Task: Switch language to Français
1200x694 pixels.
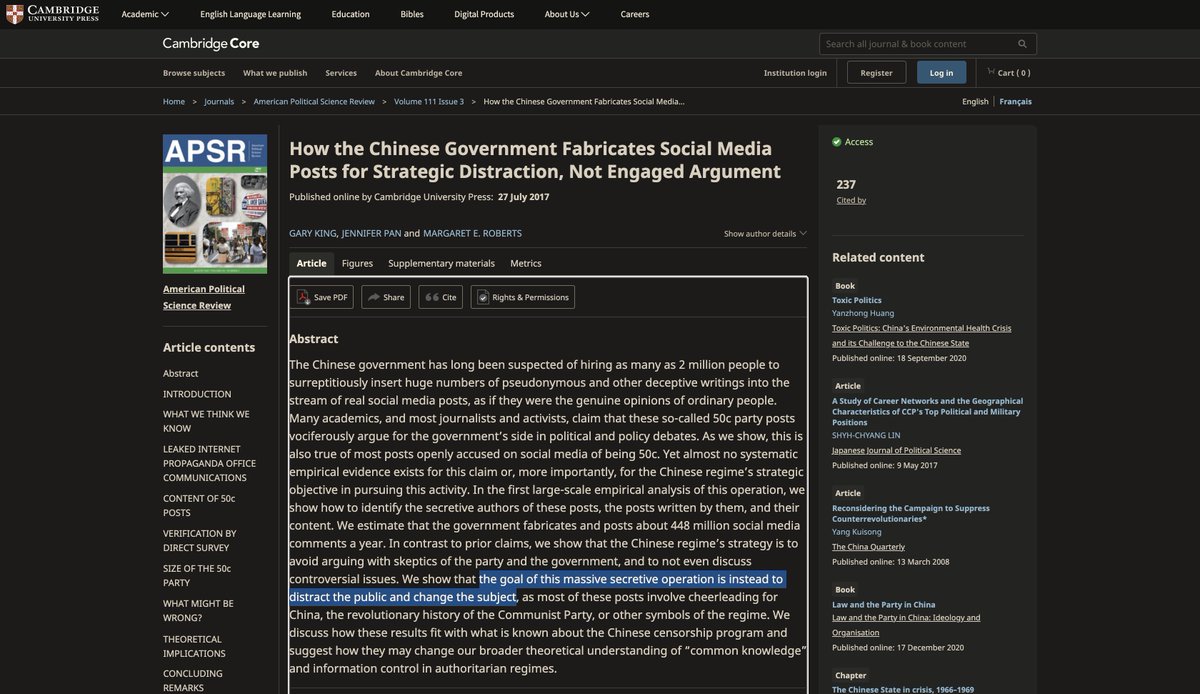Action: coord(1015,101)
